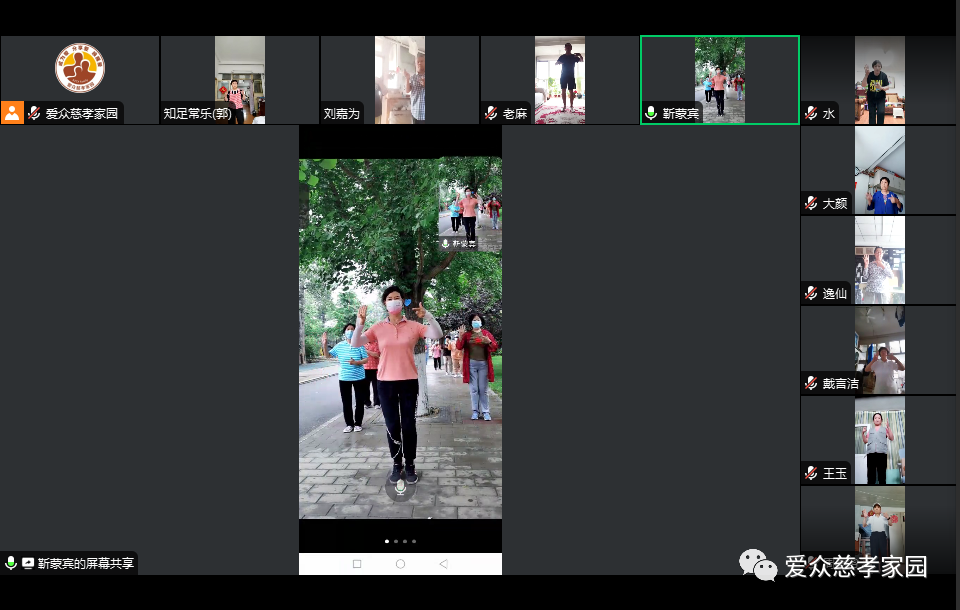Click muted mic icon next to 戴言洁

811,383
